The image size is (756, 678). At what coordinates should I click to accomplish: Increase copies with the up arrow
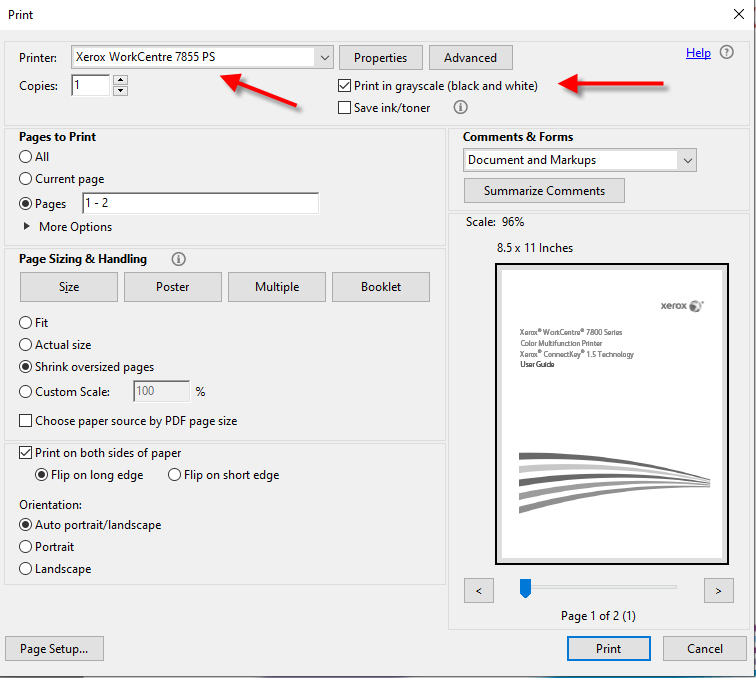[x=120, y=80]
